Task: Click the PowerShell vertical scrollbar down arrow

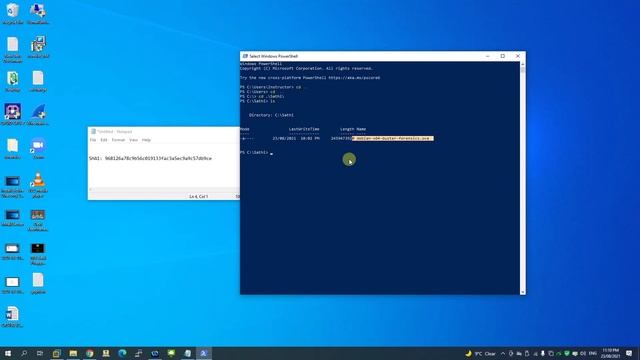Action: tap(522, 292)
